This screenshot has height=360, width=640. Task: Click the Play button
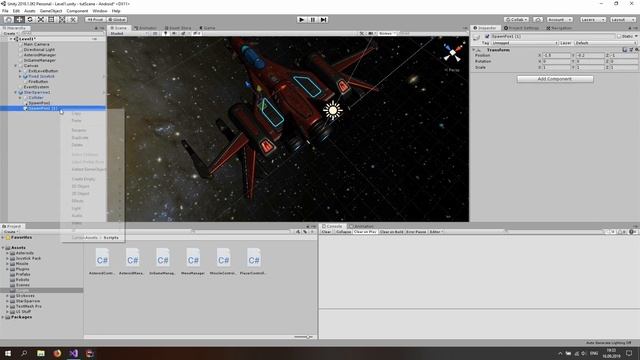[302, 20]
